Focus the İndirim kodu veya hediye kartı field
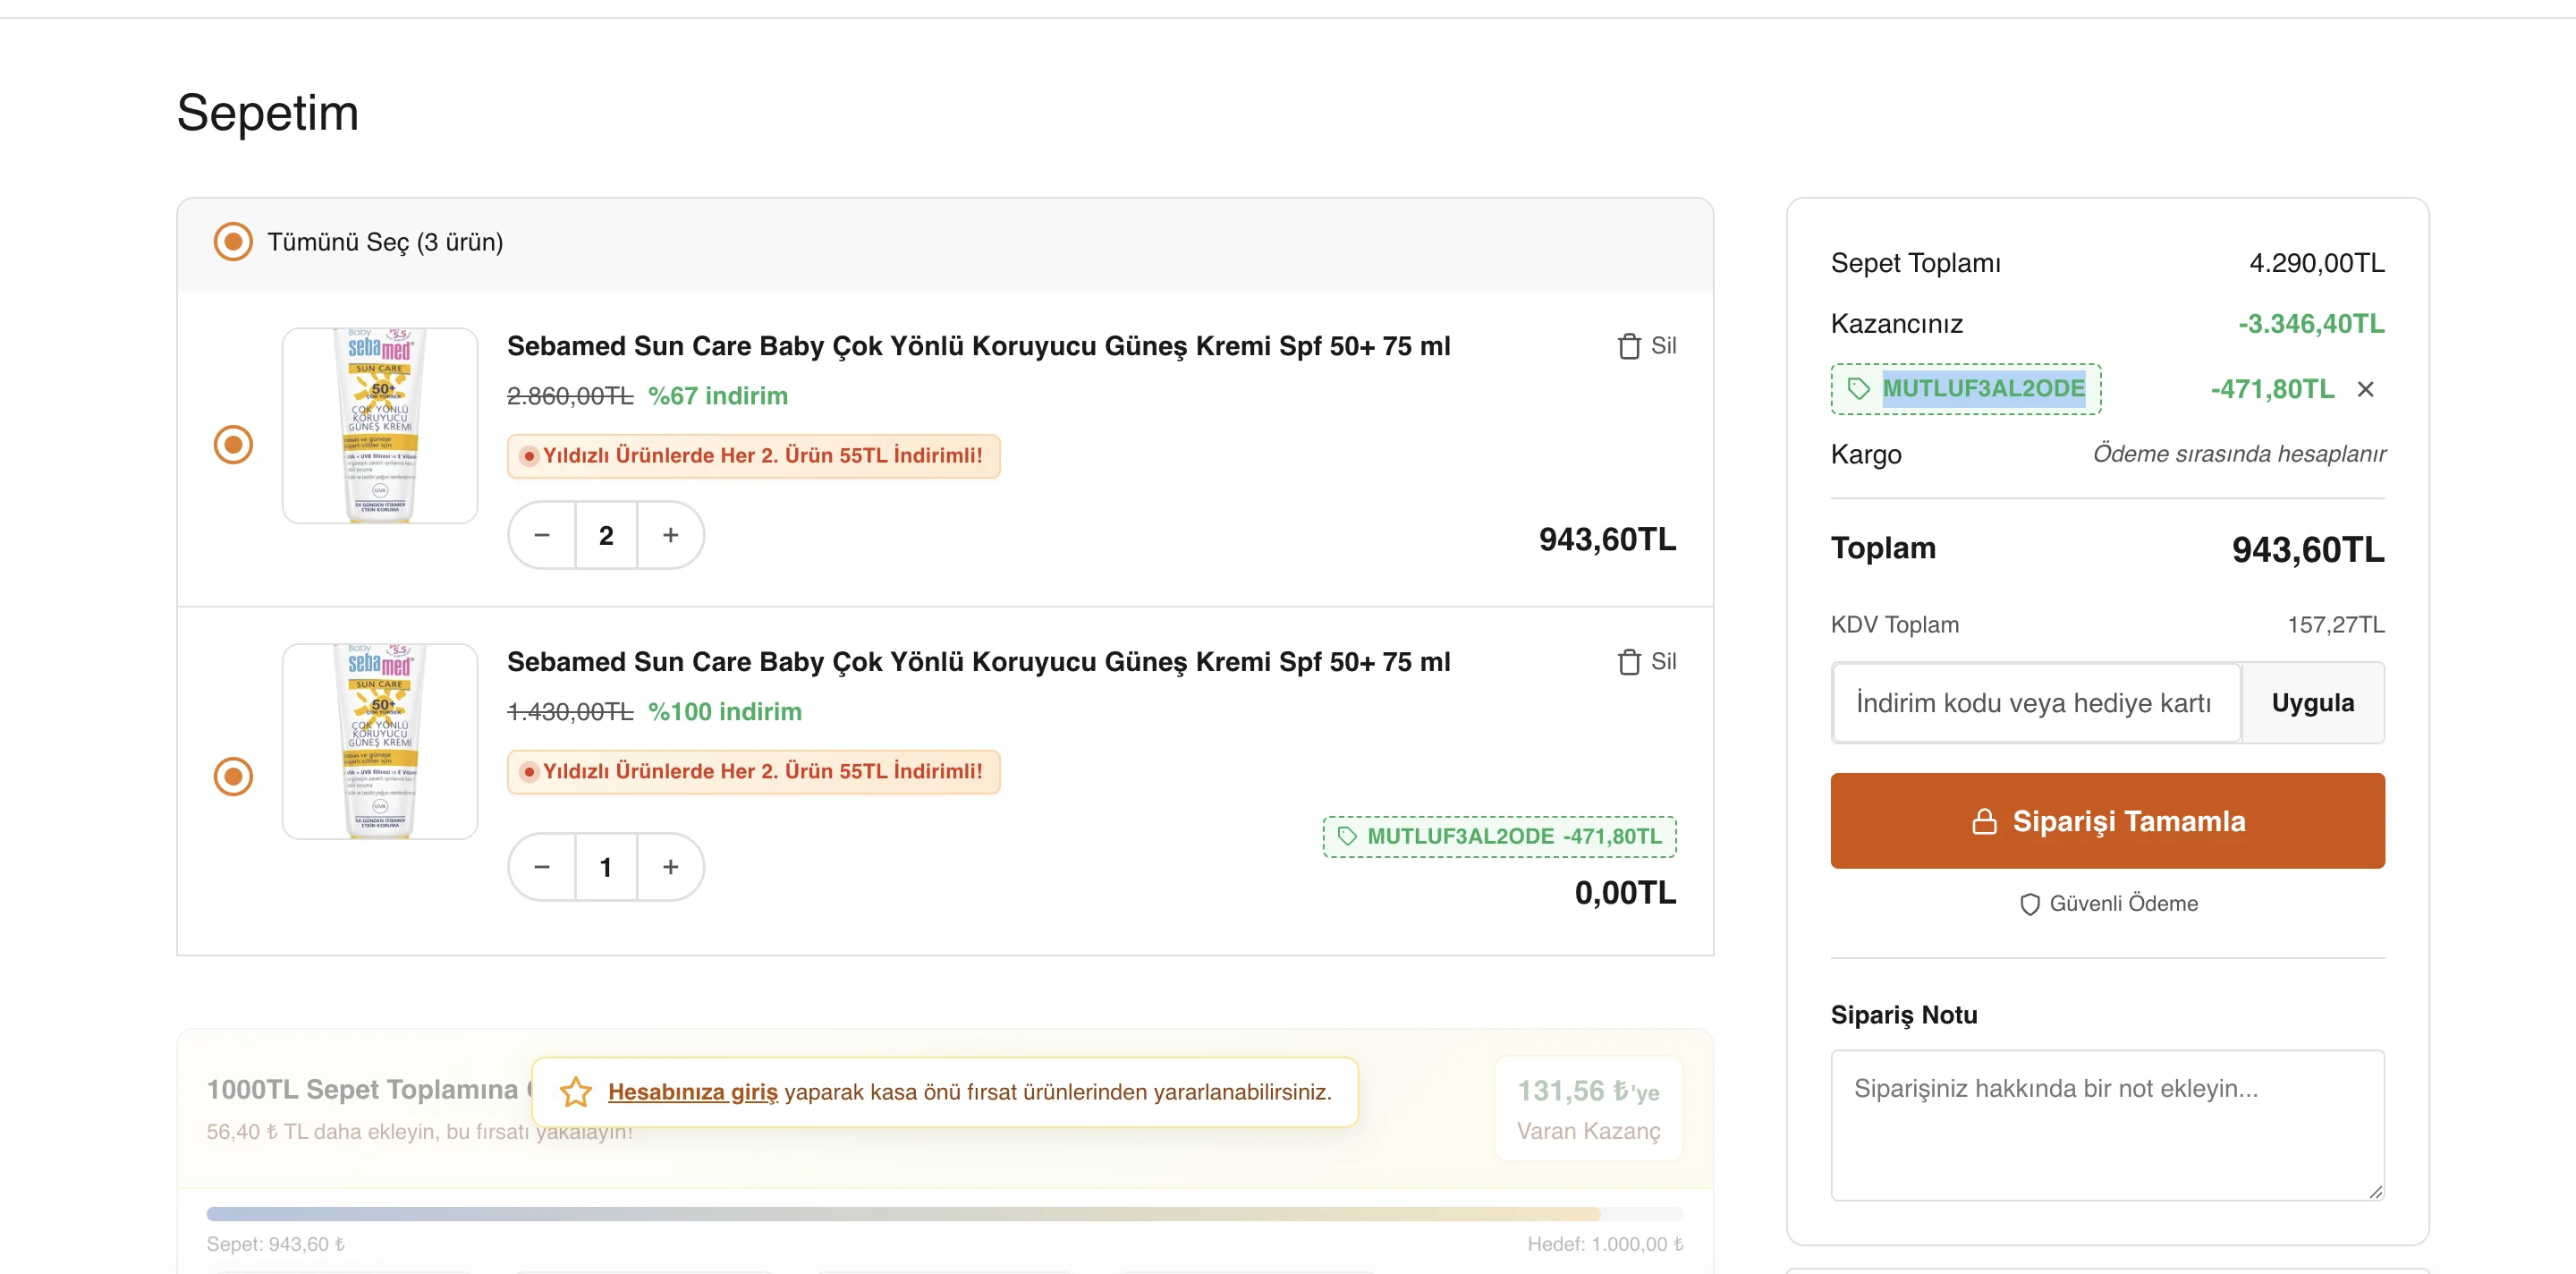This screenshot has height=1274, width=2576. click(2035, 703)
